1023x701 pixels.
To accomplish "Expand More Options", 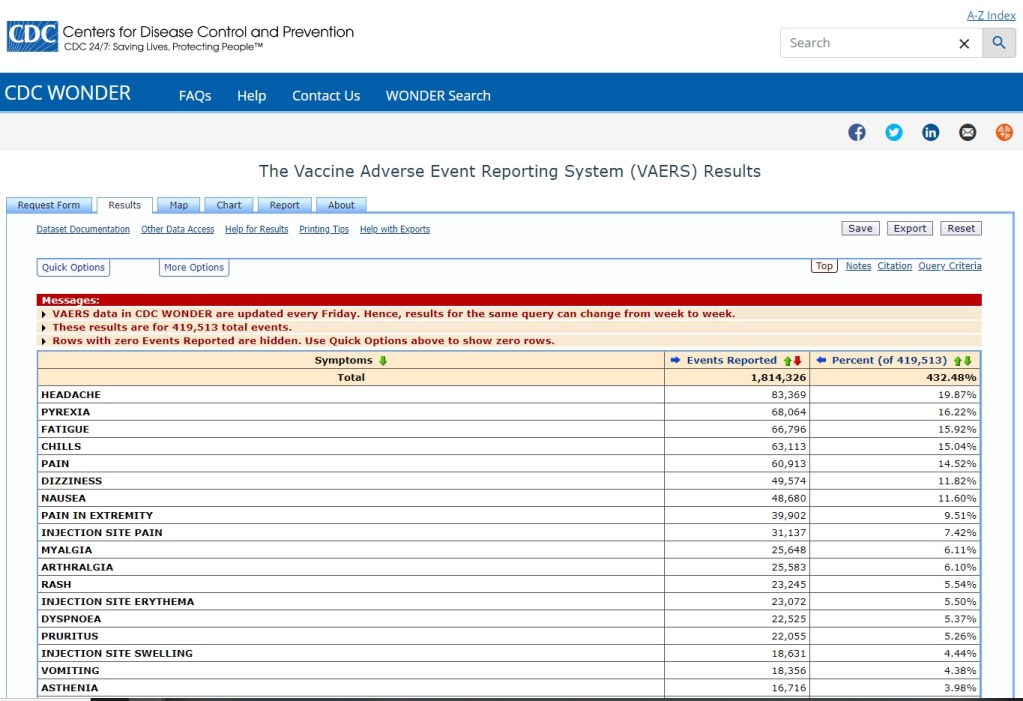I will [x=194, y=268].
